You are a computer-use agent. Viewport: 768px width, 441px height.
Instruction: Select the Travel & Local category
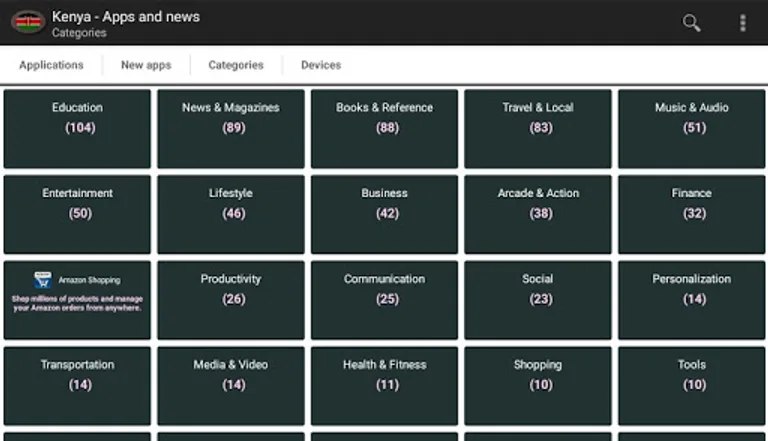click(538, 129)
